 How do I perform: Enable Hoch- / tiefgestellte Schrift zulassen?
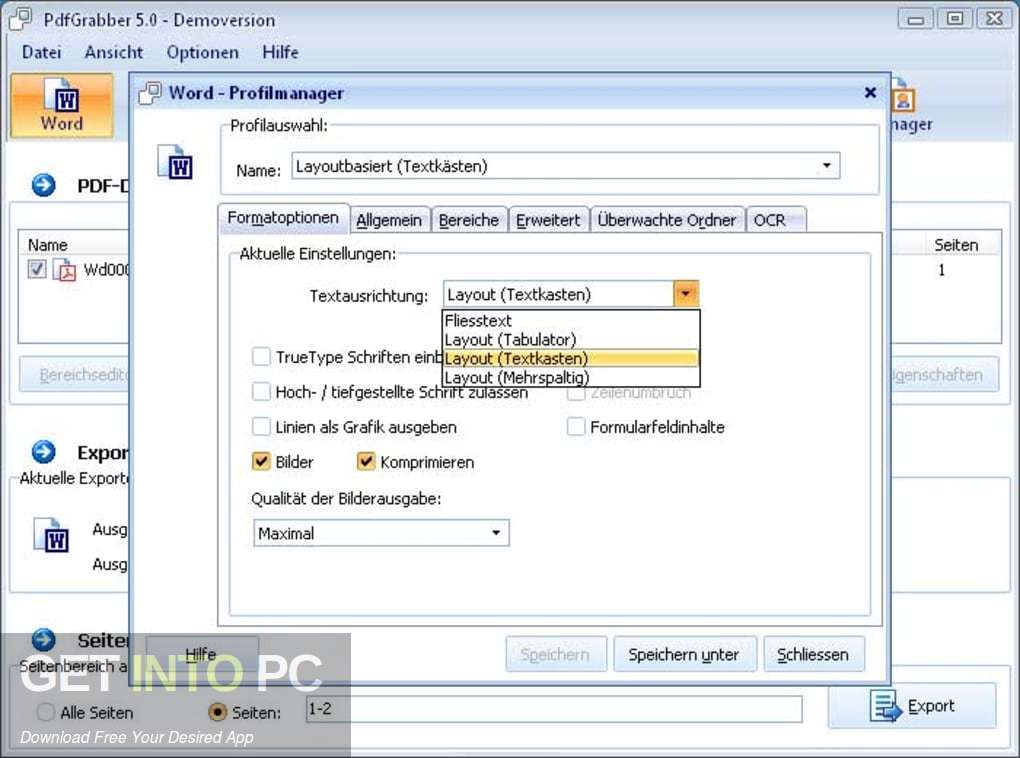coord(261,392)
